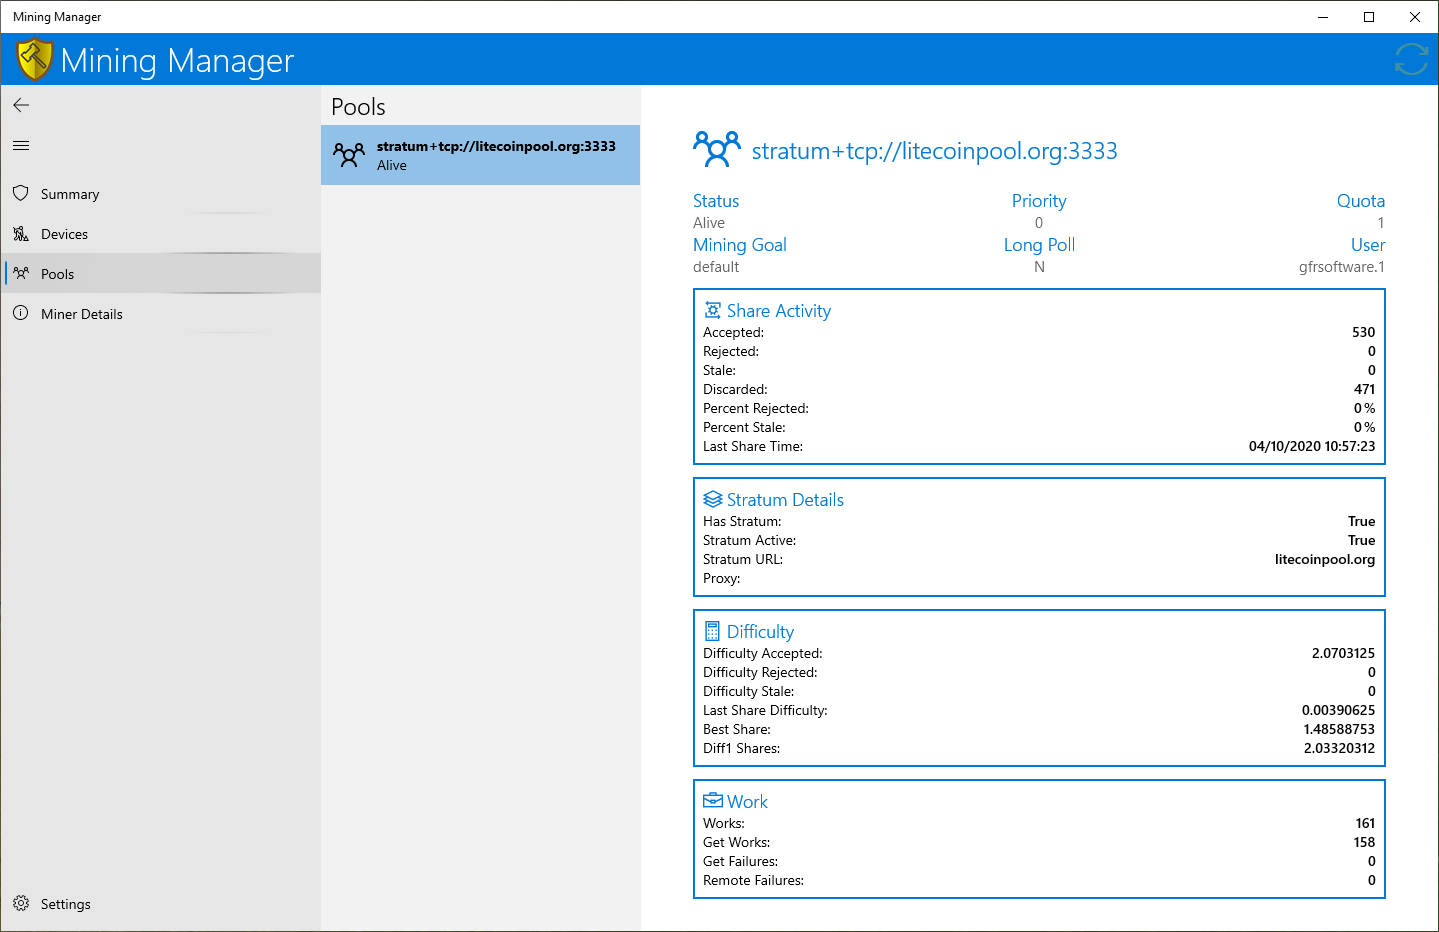The image size is (1439, 932).
Task: Click the pool URL title heading
Action: pos(934,151)
